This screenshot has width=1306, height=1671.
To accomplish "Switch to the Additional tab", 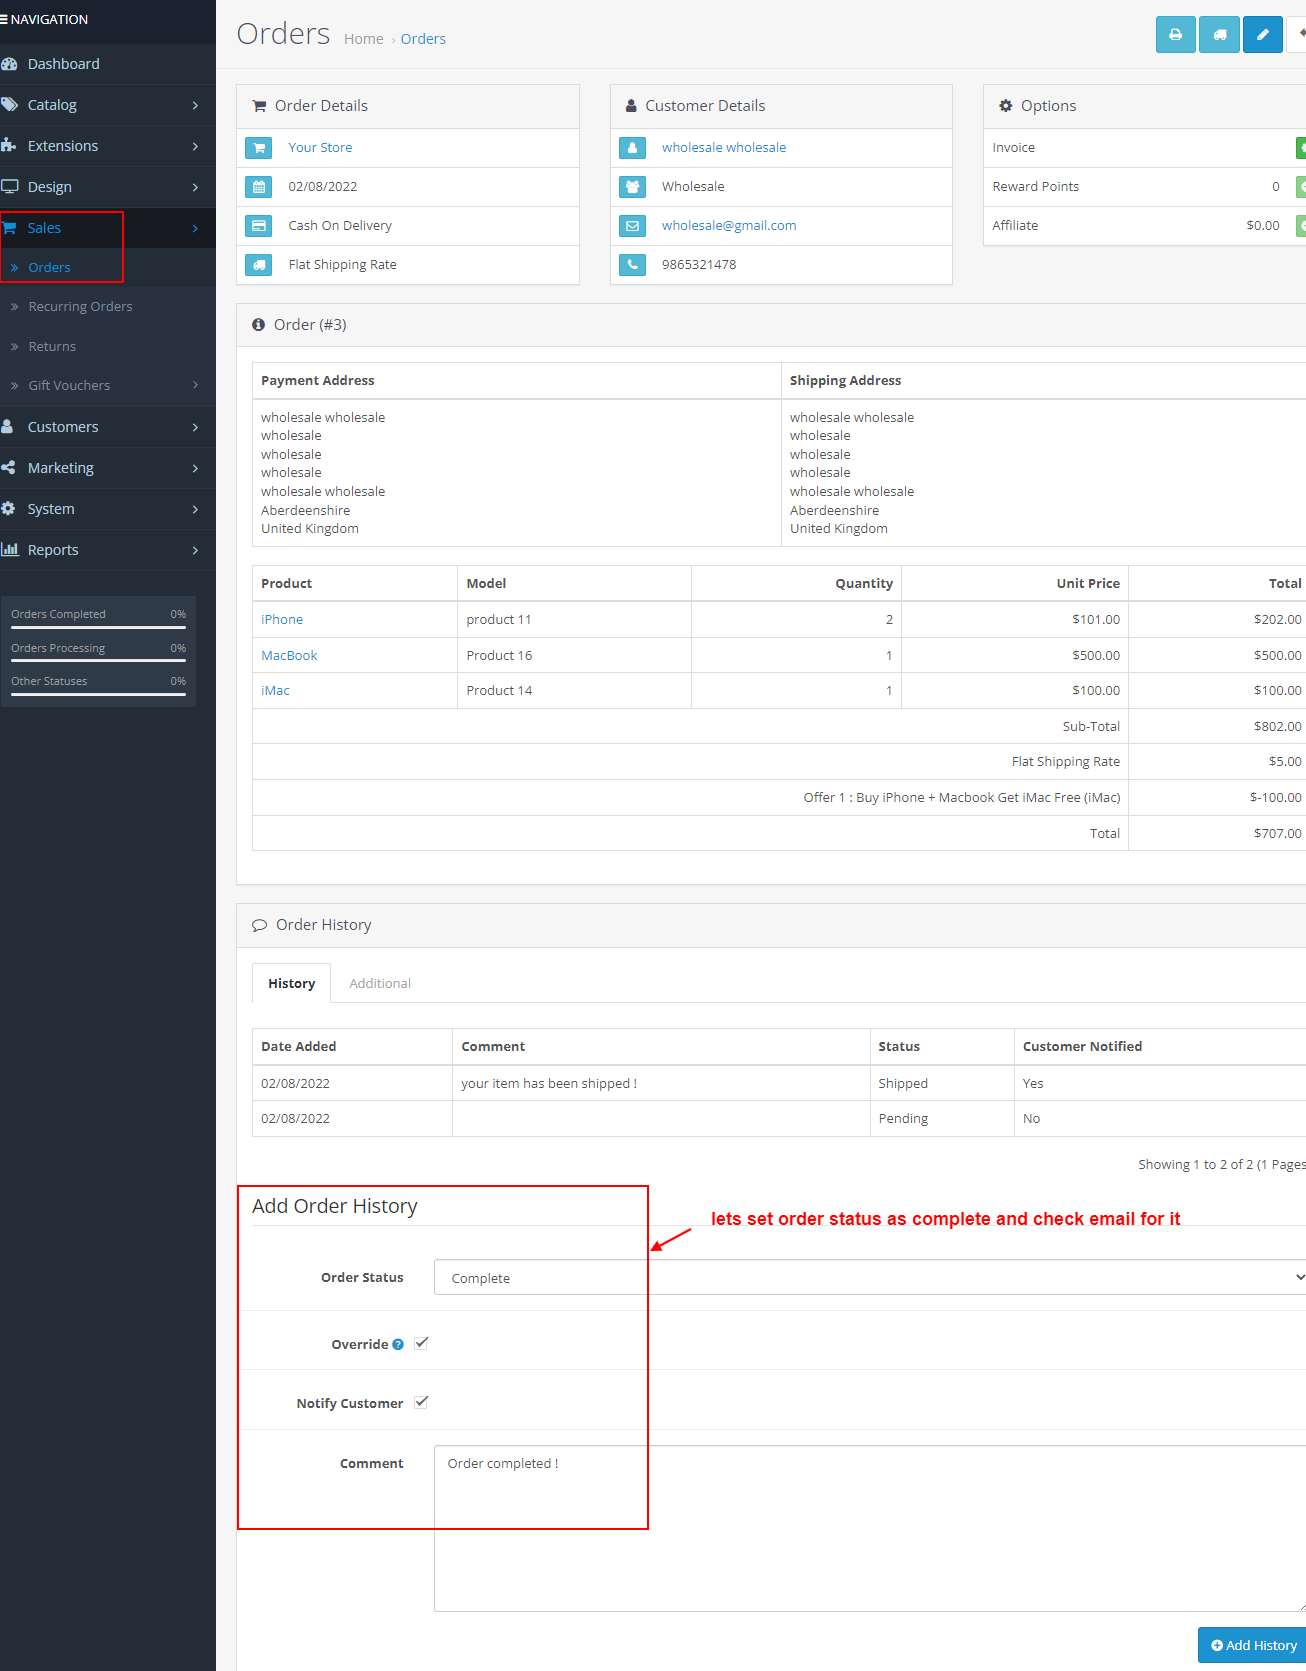I will (x=380, y=984).
